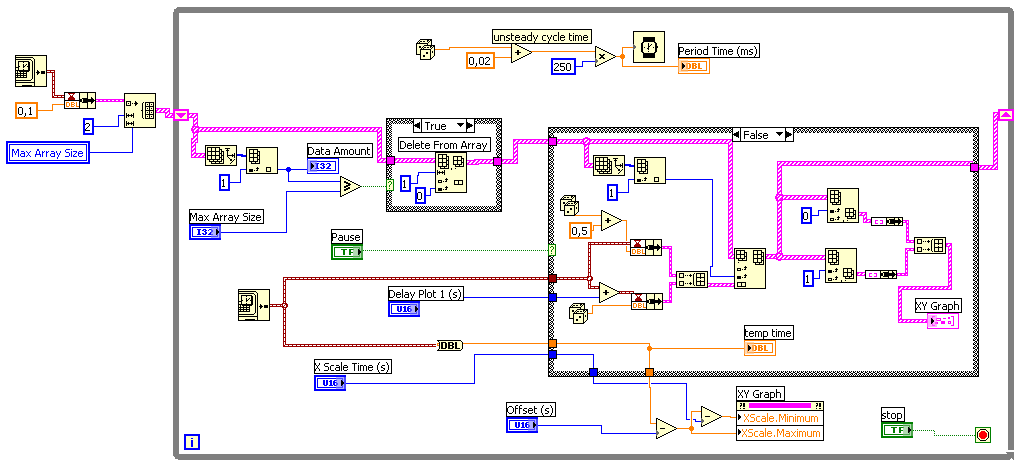1021x469 pixels.
Task: Click the To Double Precision conversion node
Action: click(x=450, y=345)
